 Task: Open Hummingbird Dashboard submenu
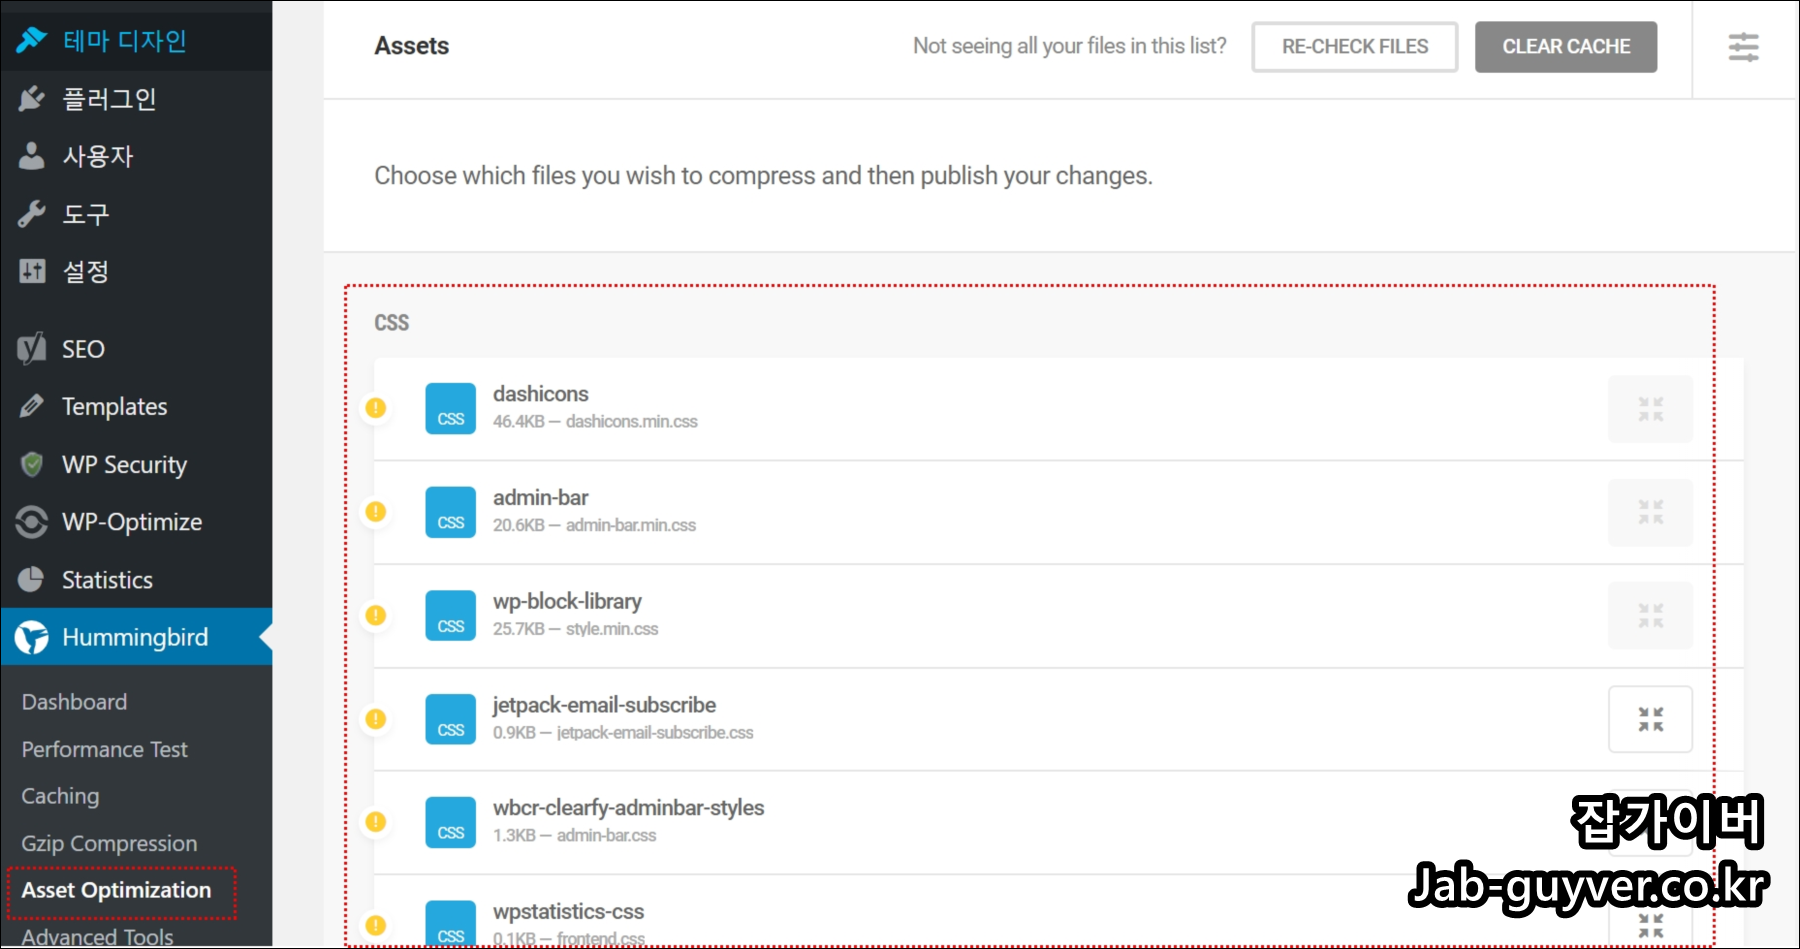point(74,702)
